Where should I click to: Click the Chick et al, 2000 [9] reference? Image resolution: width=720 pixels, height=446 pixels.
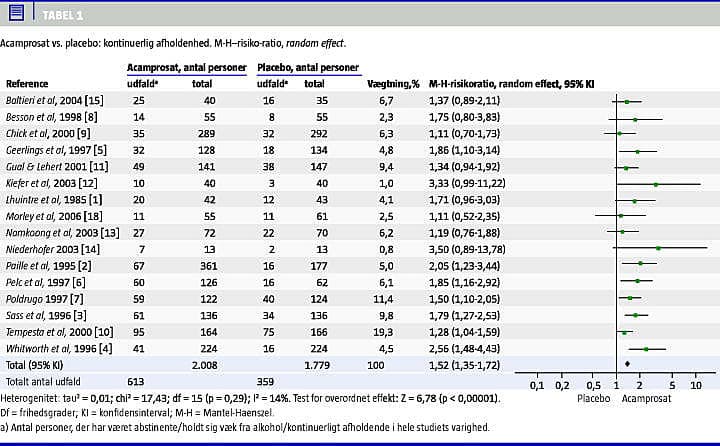pyautogui.click(x=48, y=133)
